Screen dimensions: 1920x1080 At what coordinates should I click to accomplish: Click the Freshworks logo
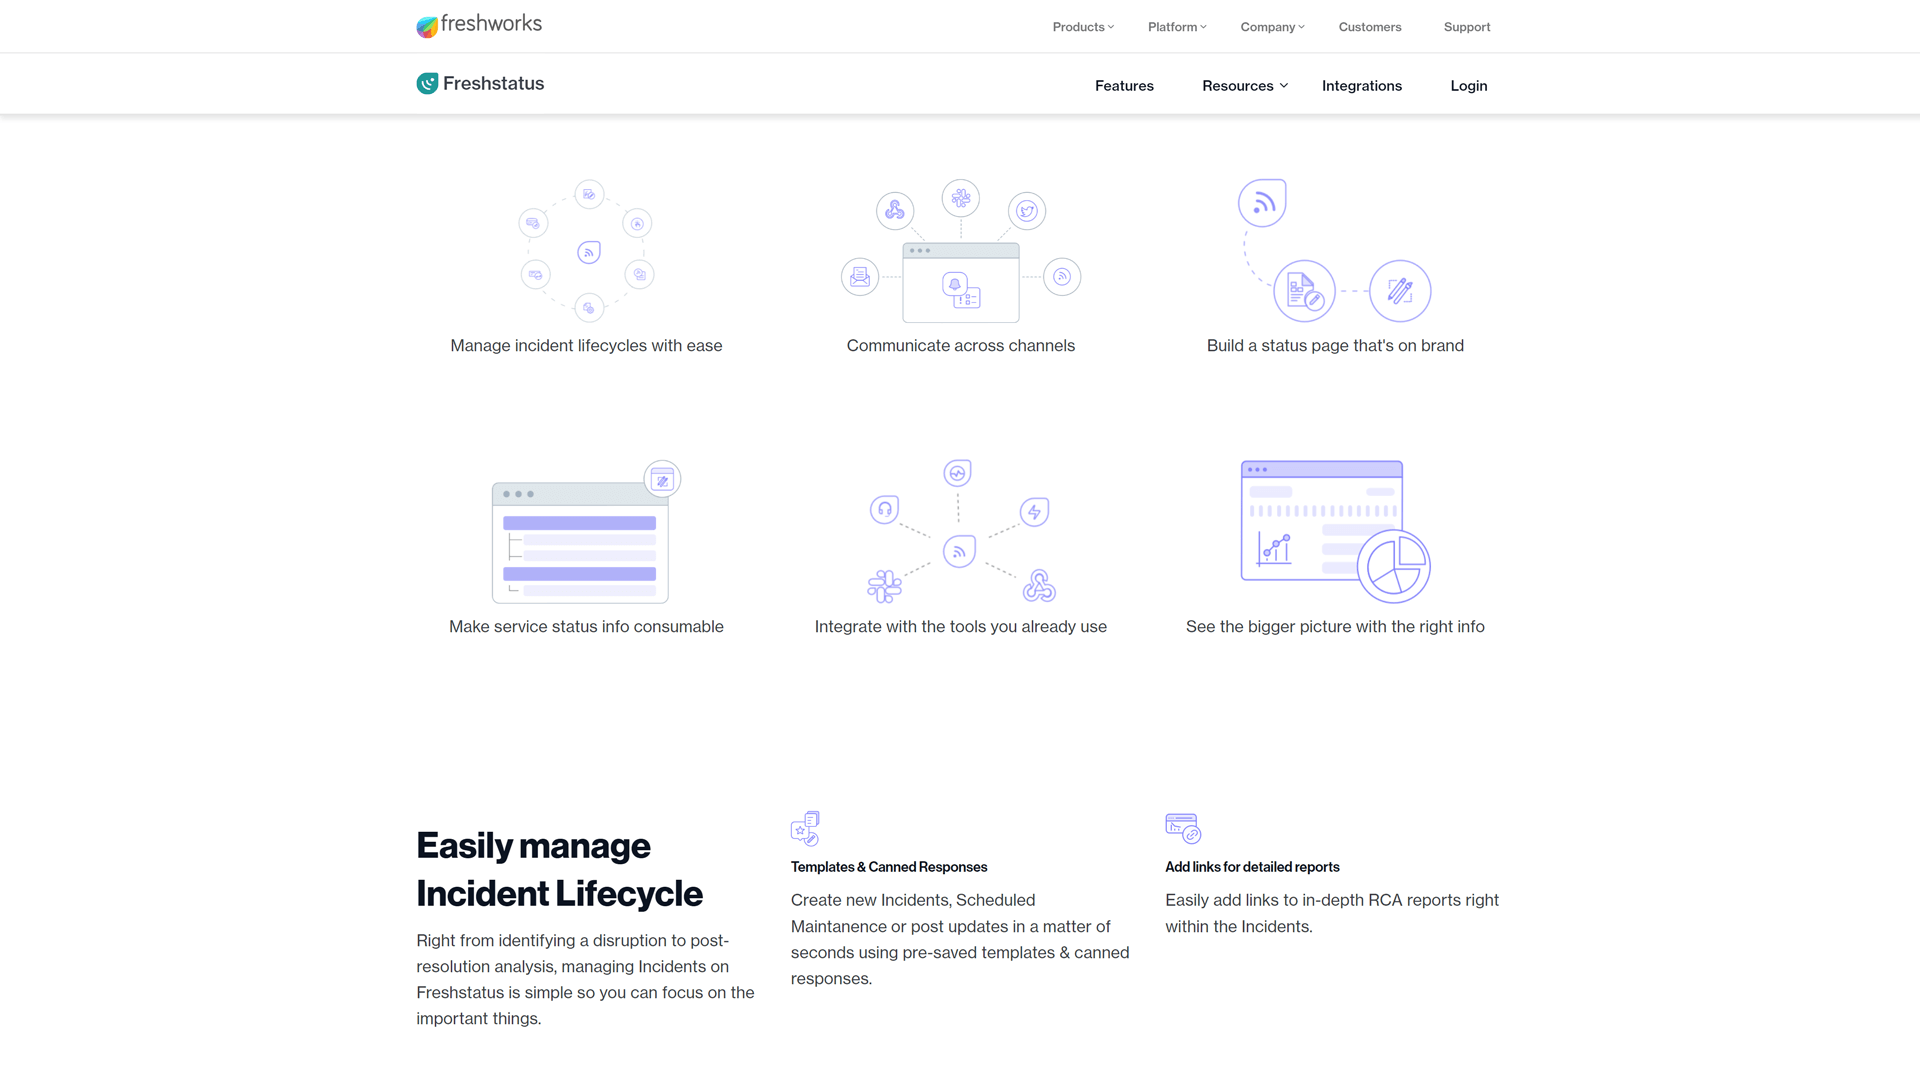coord(479,26)
